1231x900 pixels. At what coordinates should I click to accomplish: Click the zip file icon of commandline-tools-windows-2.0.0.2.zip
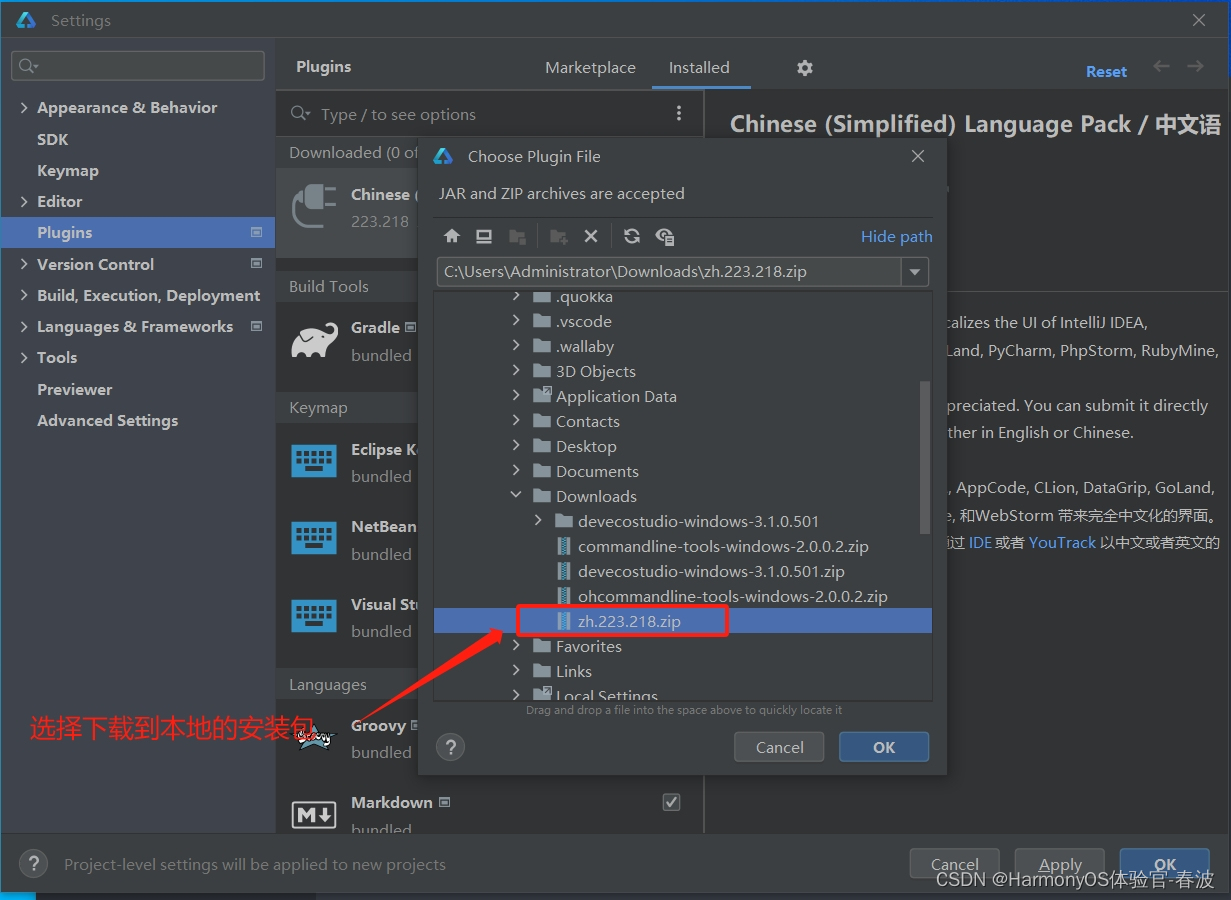564,547
